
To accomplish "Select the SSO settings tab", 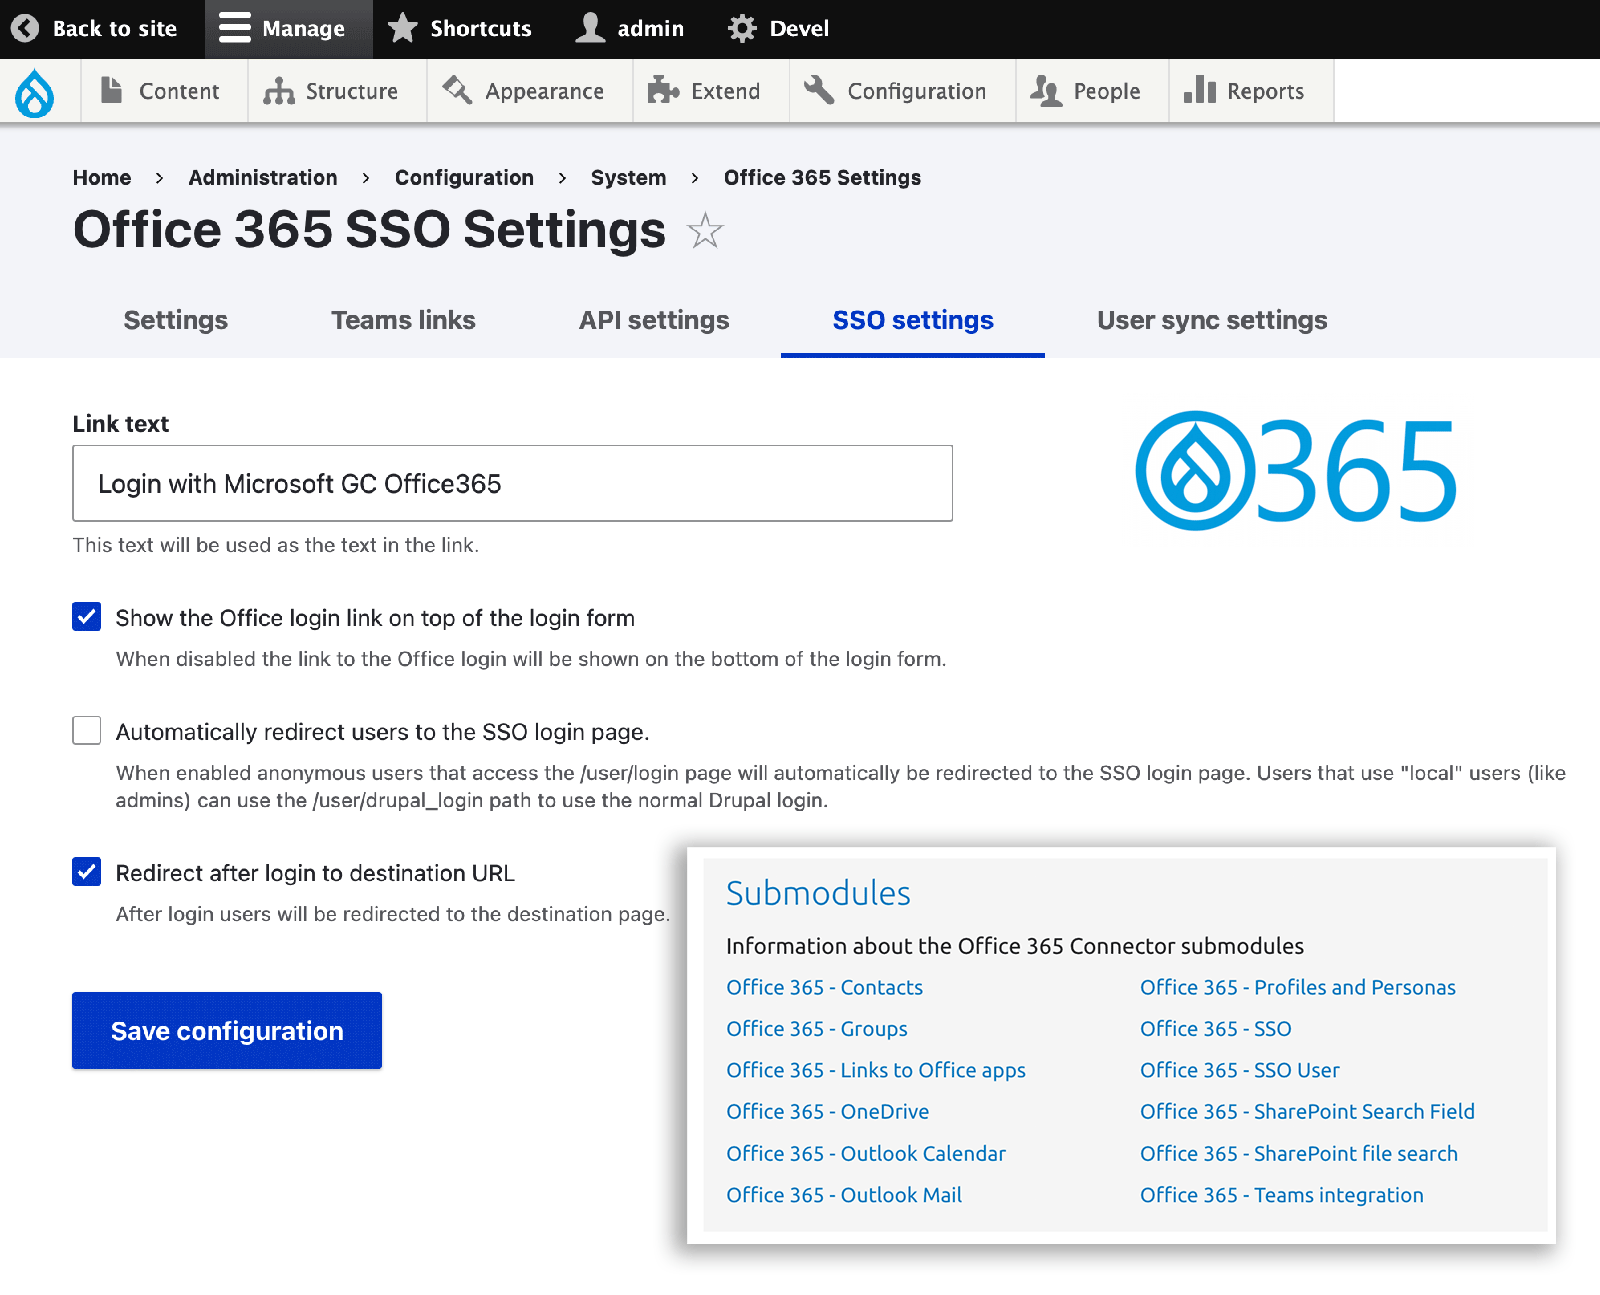I will point(913,320).
